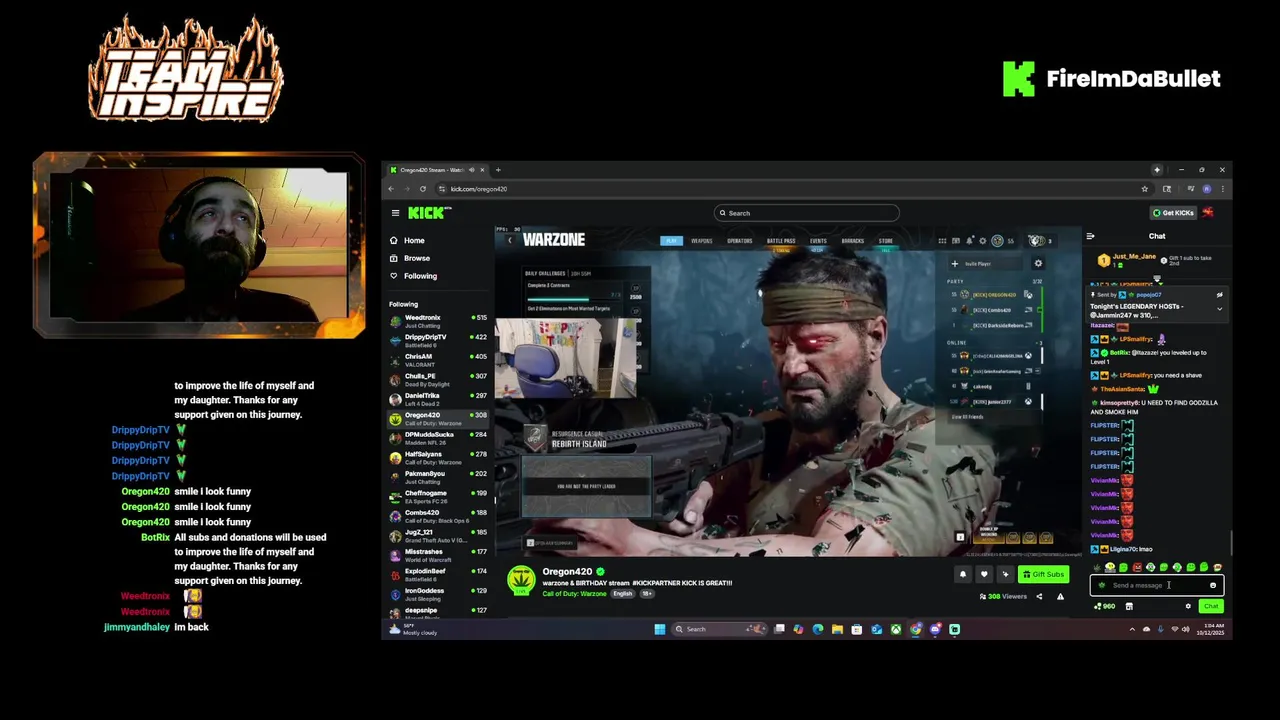The width and height of the screenshot is (1280, 720).
Task: Open Xbox app from the taskbar
Action: pyautogui.click(x=896, y=629)
